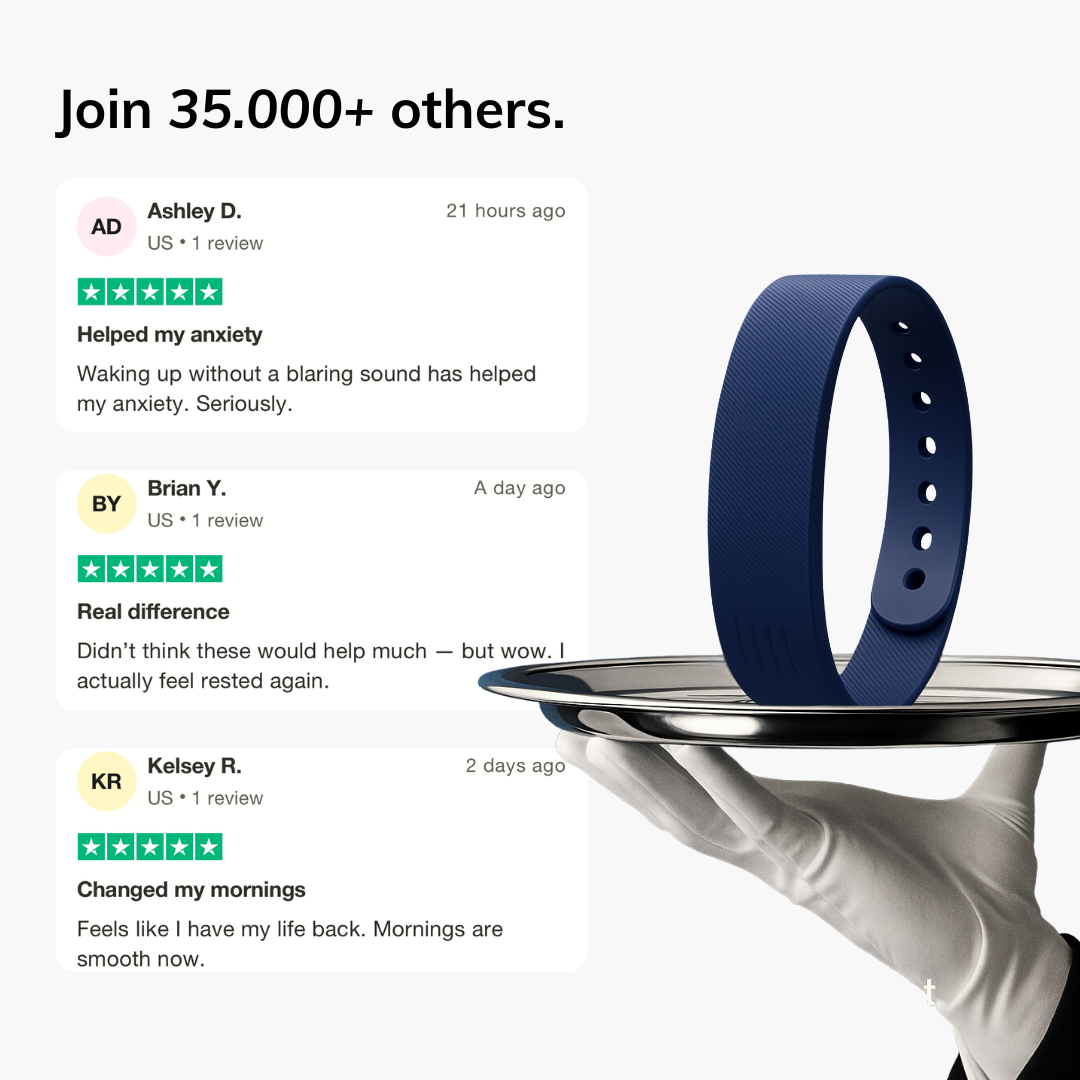
Task: Click the 'Changed my mornings' review title
Action: 191,890
